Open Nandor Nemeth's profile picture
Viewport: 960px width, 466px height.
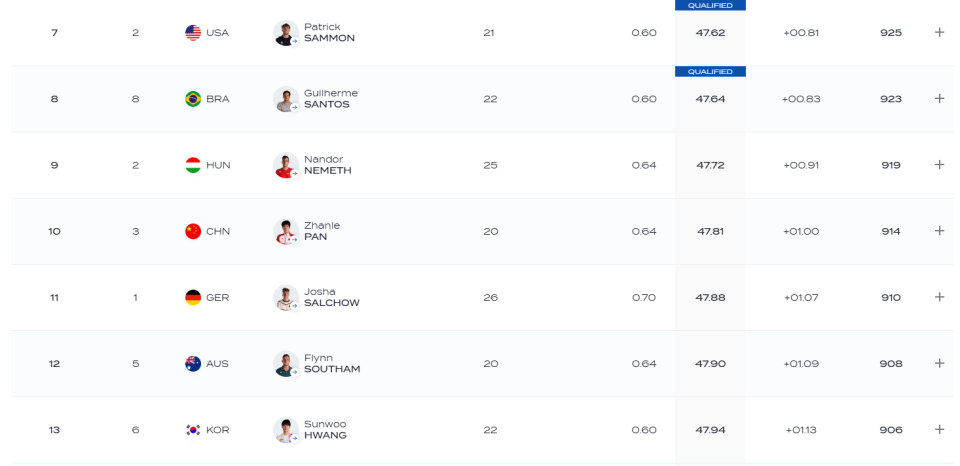pos(286,165)
